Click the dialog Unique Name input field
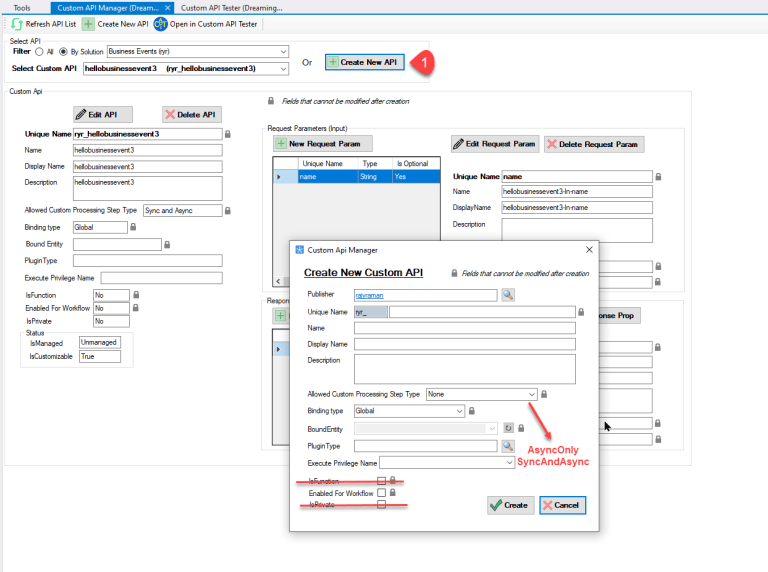The image size is (768, 572). point(482,312)
